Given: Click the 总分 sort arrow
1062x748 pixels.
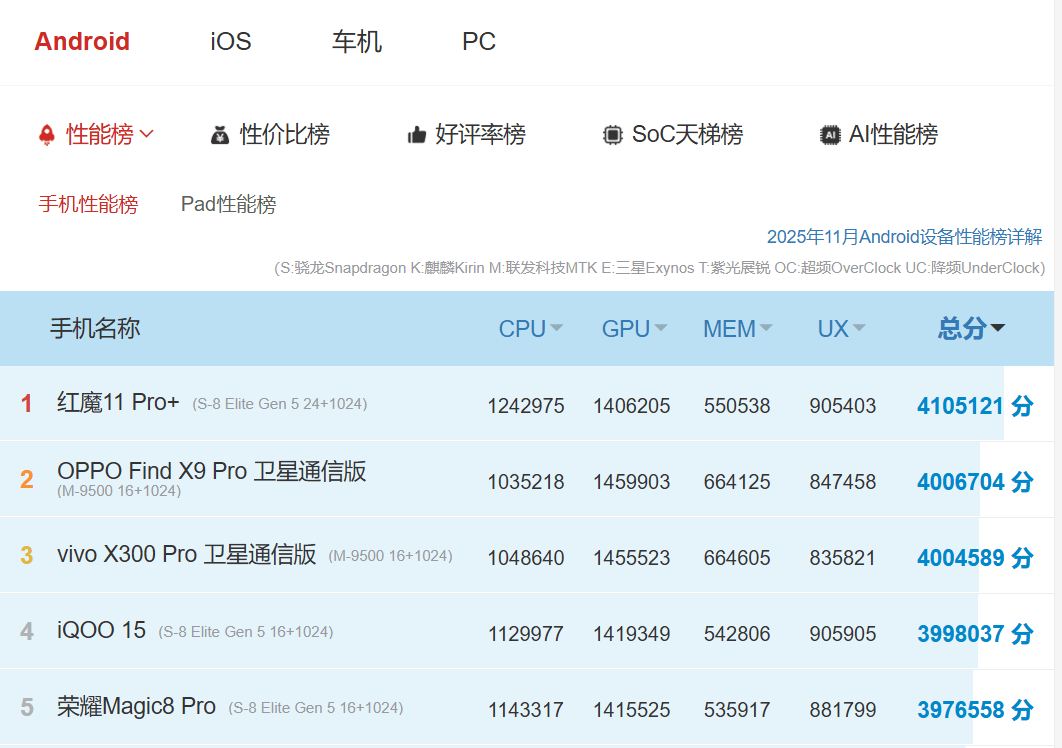Looking at the screenshot, I should [x=997, y=327].
